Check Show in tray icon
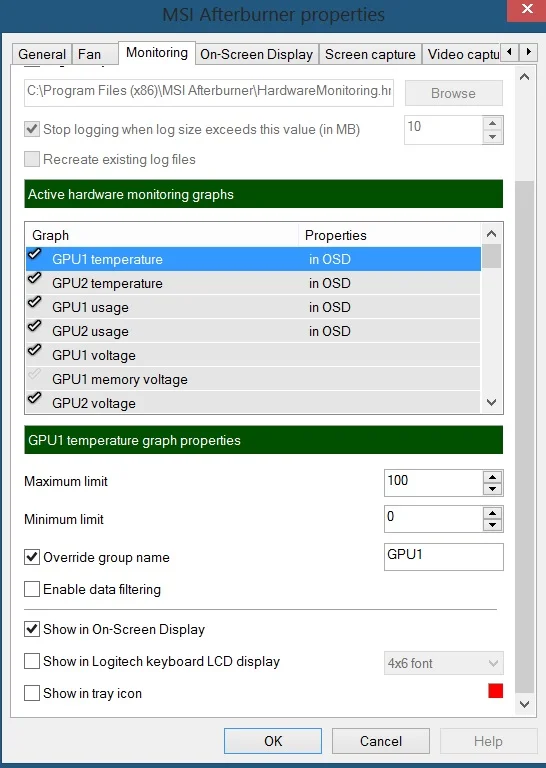The image size is (546, 768). click(x=32, y=693)
